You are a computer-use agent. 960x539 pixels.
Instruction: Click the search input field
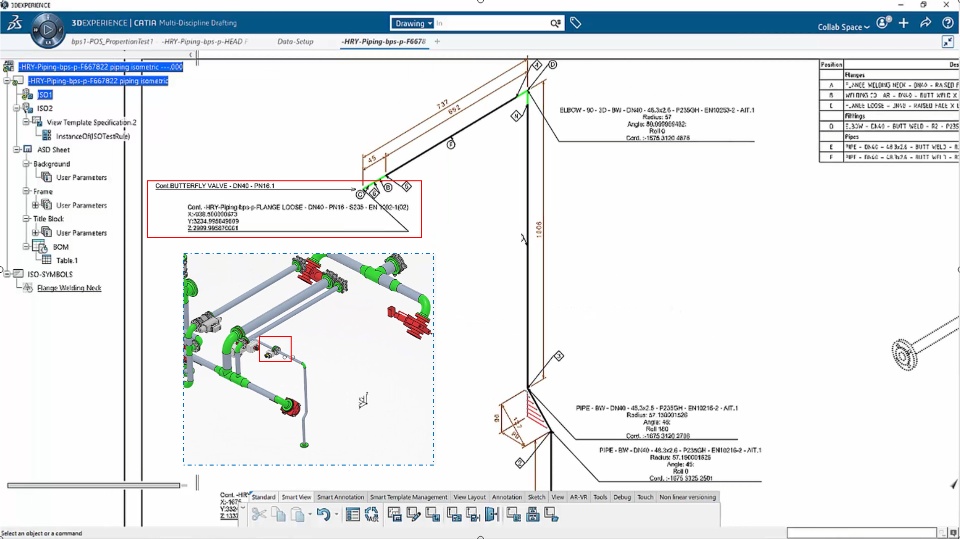point(492,23)
